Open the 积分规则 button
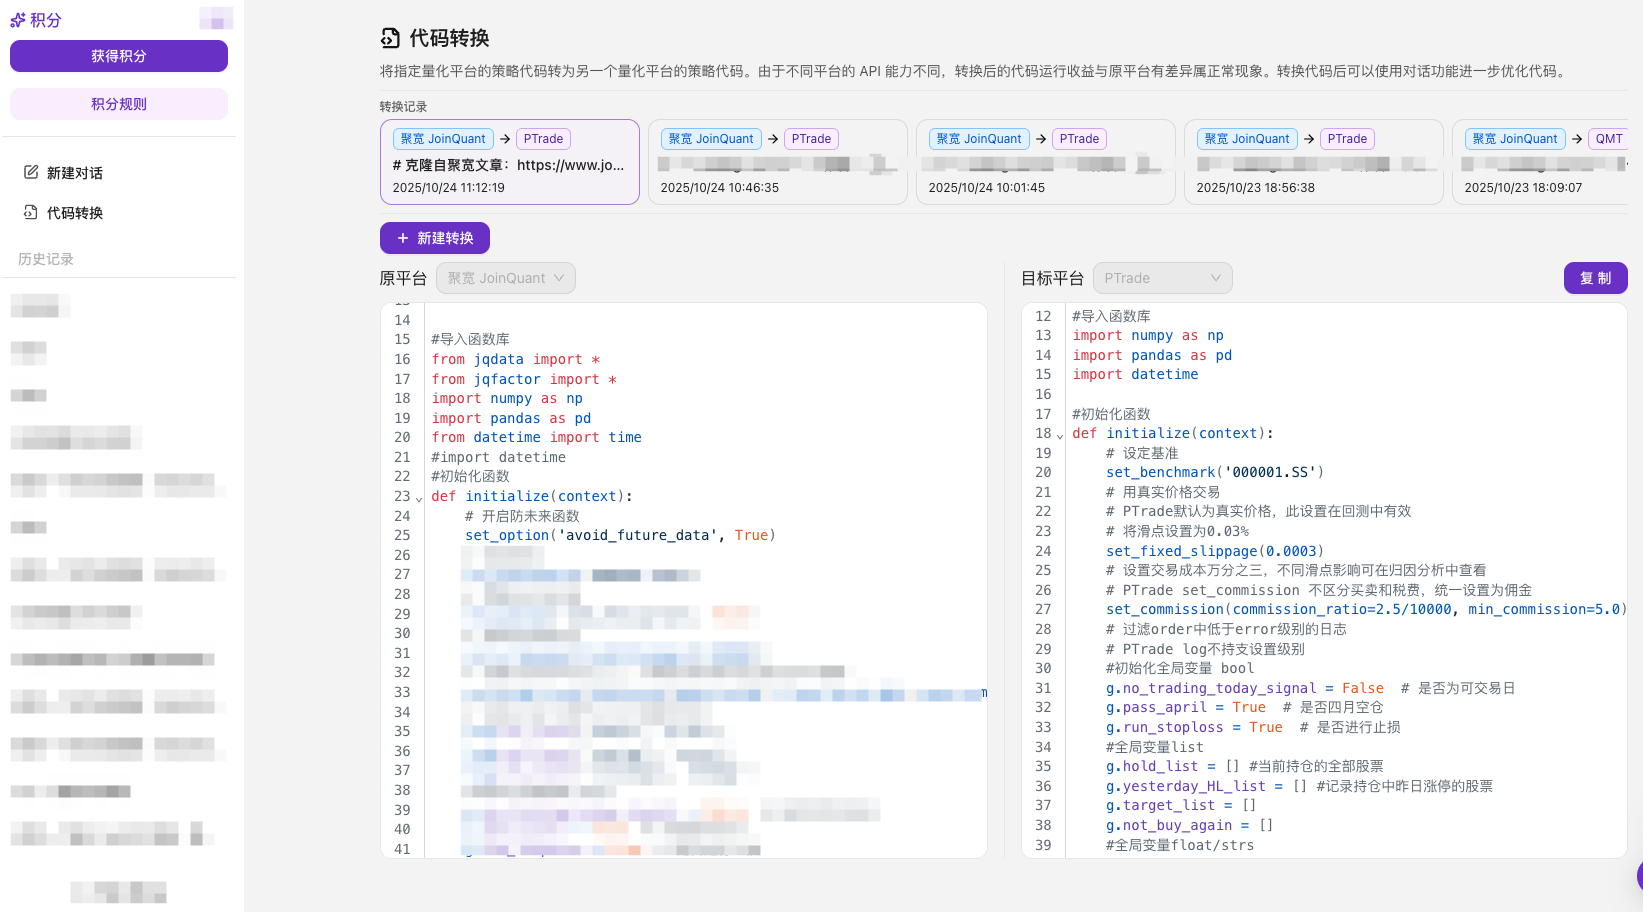The image size is (1643, 912). pyautogui.click(x=119, y=104)
